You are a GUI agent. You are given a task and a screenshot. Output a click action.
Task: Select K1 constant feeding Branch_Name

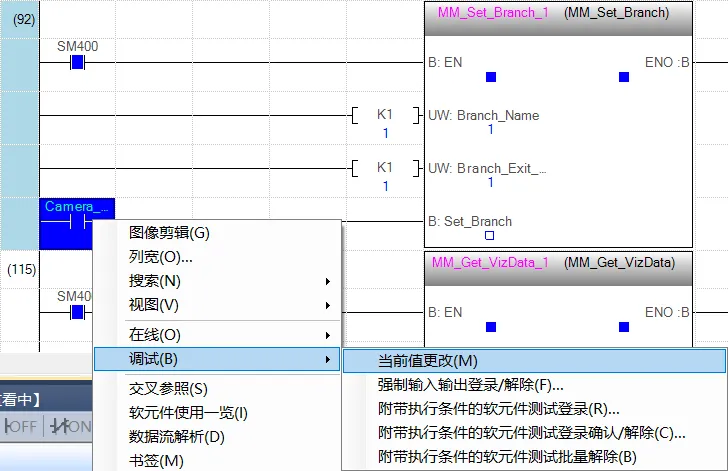click(x=385, y=114)
